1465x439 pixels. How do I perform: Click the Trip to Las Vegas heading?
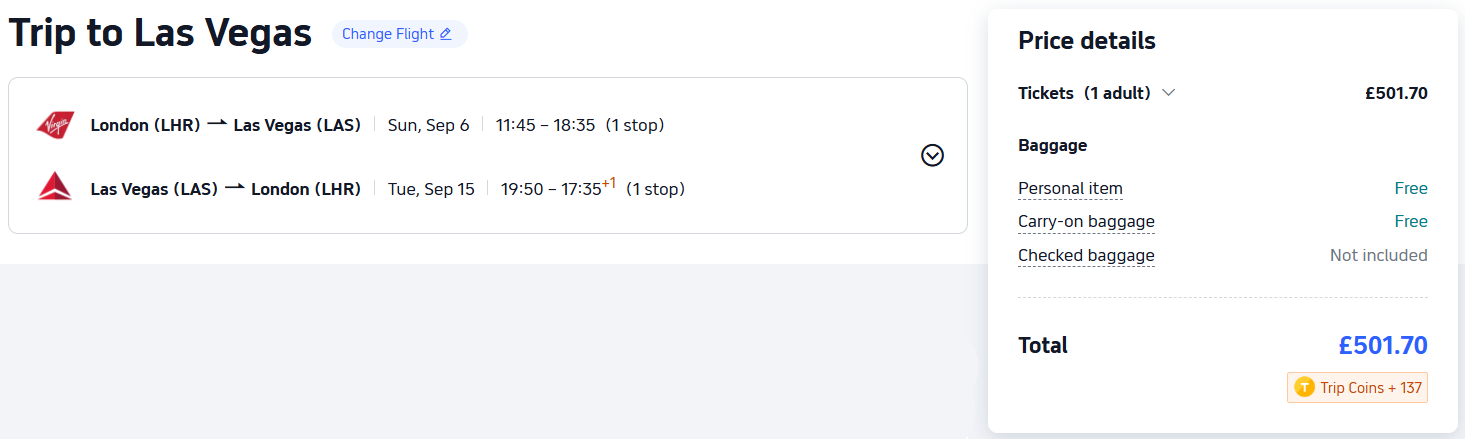(x=161, y=33)
